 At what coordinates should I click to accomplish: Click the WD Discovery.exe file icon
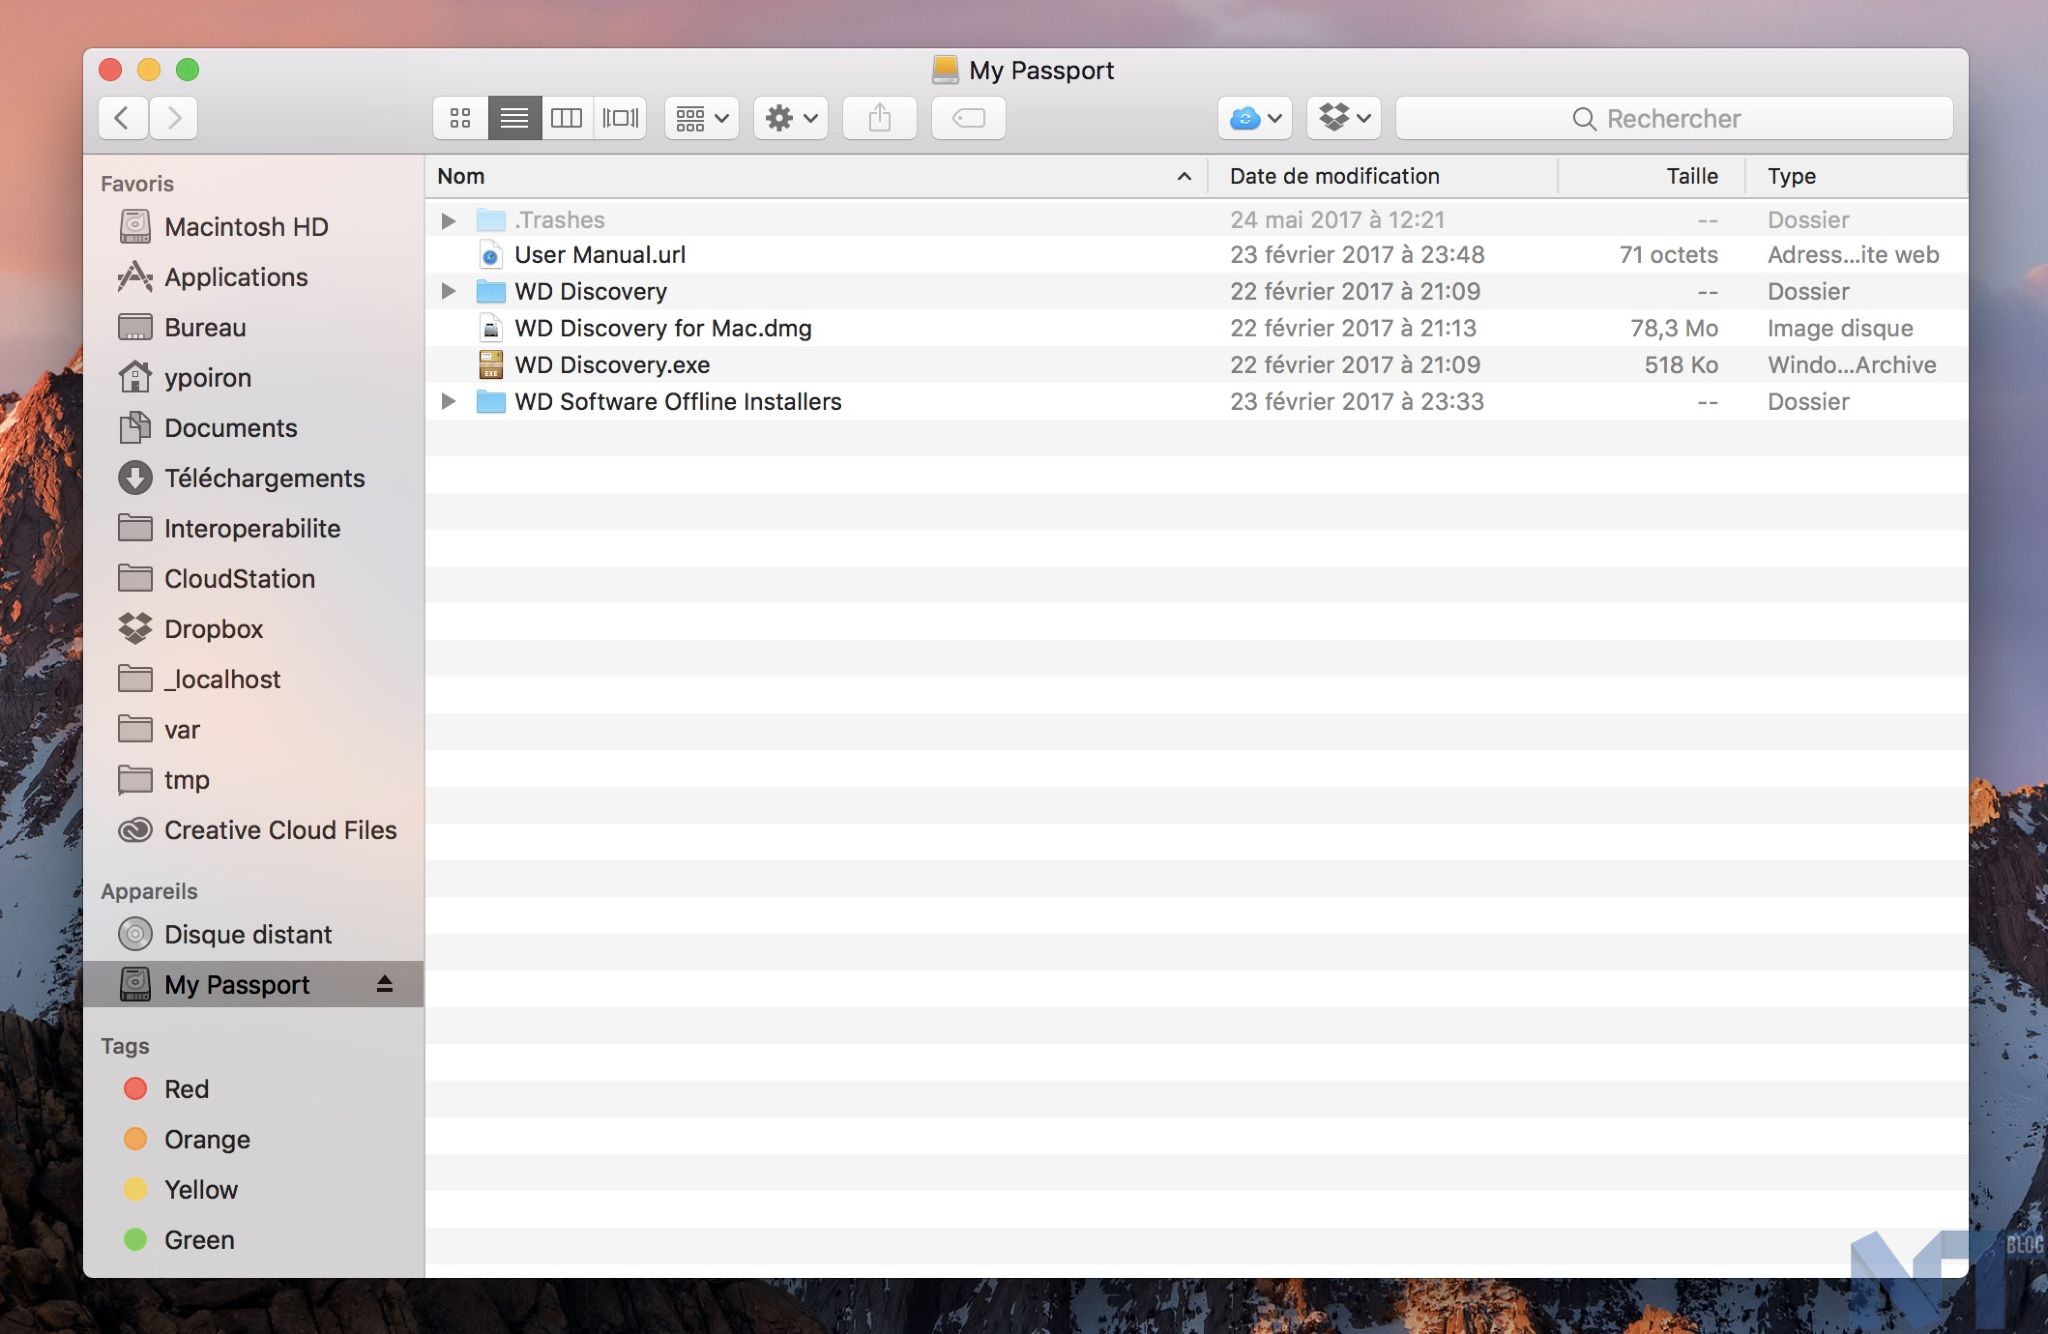point(491,365)
